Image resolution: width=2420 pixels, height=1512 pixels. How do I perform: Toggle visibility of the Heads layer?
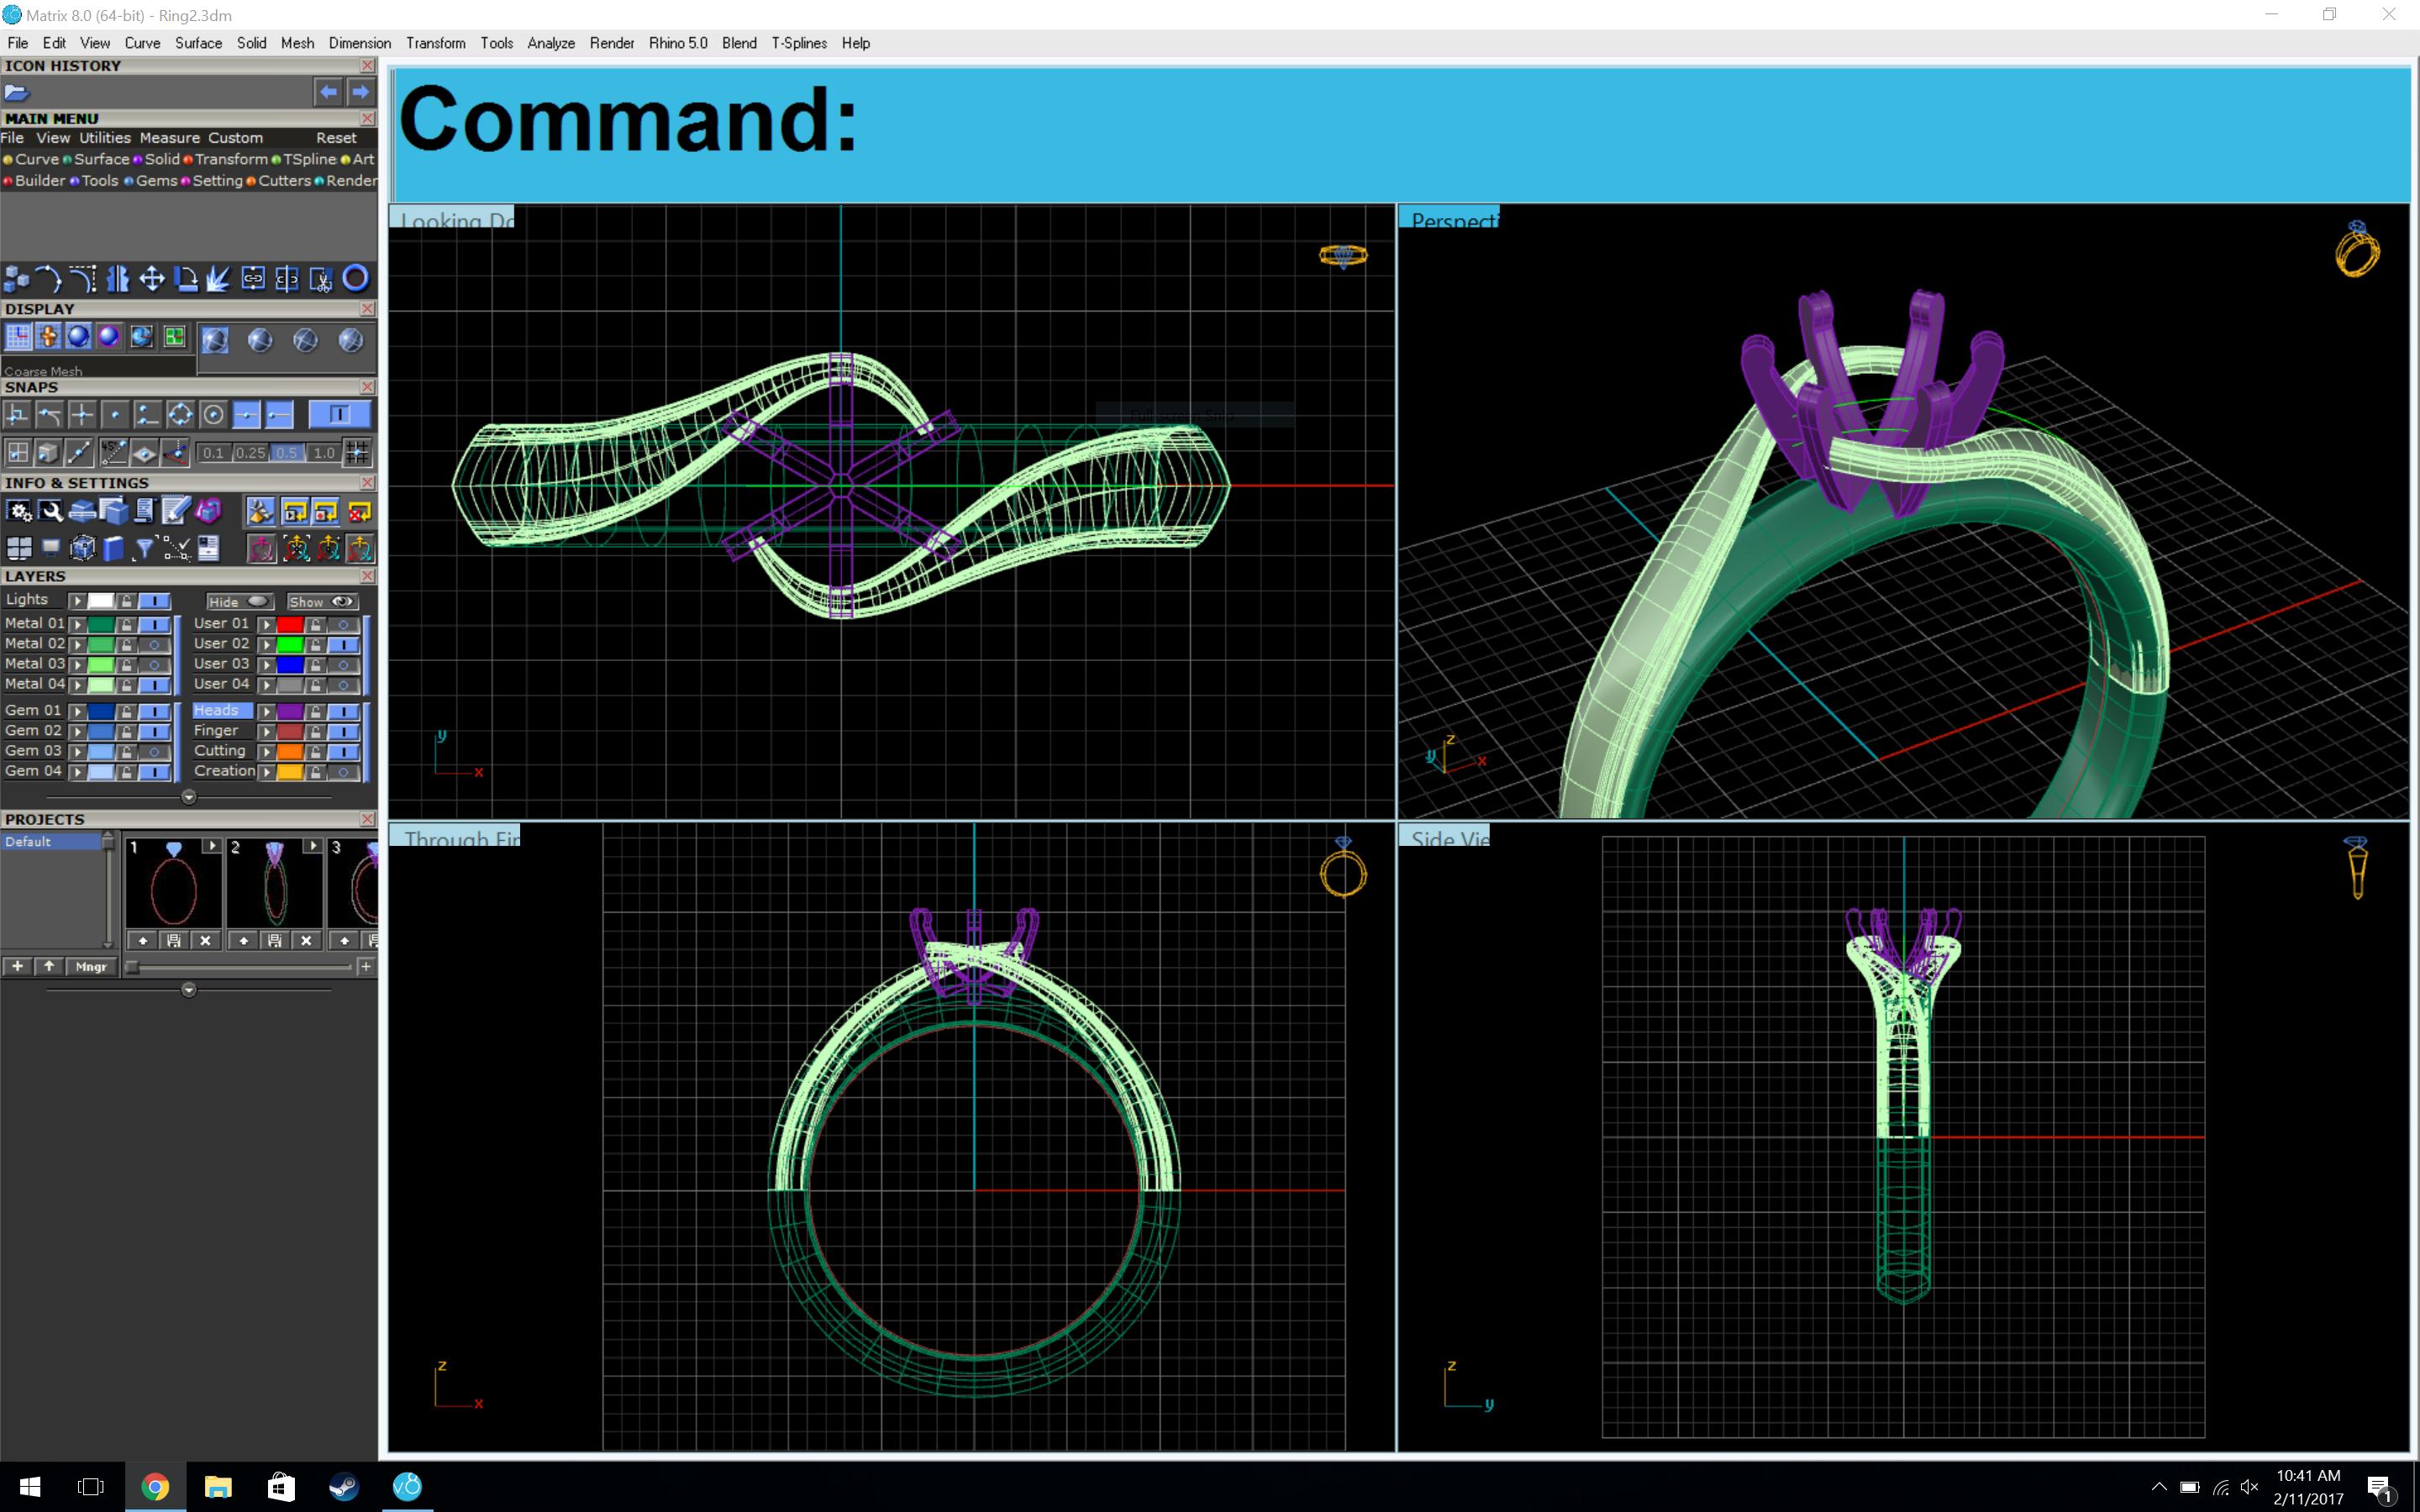[344, 711]
